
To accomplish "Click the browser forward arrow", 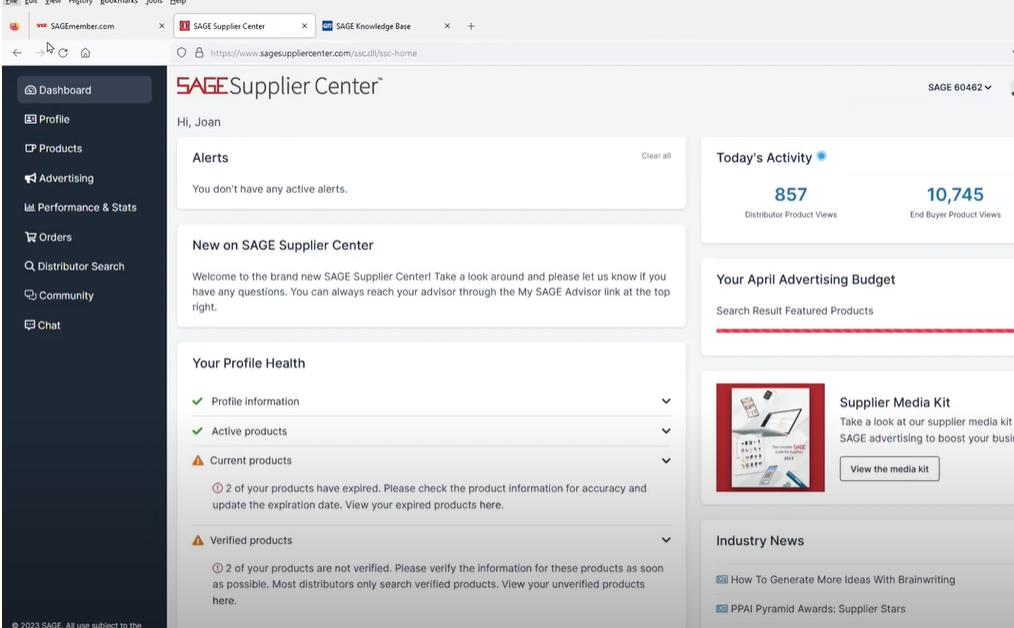I will click(x=39, y=53).
